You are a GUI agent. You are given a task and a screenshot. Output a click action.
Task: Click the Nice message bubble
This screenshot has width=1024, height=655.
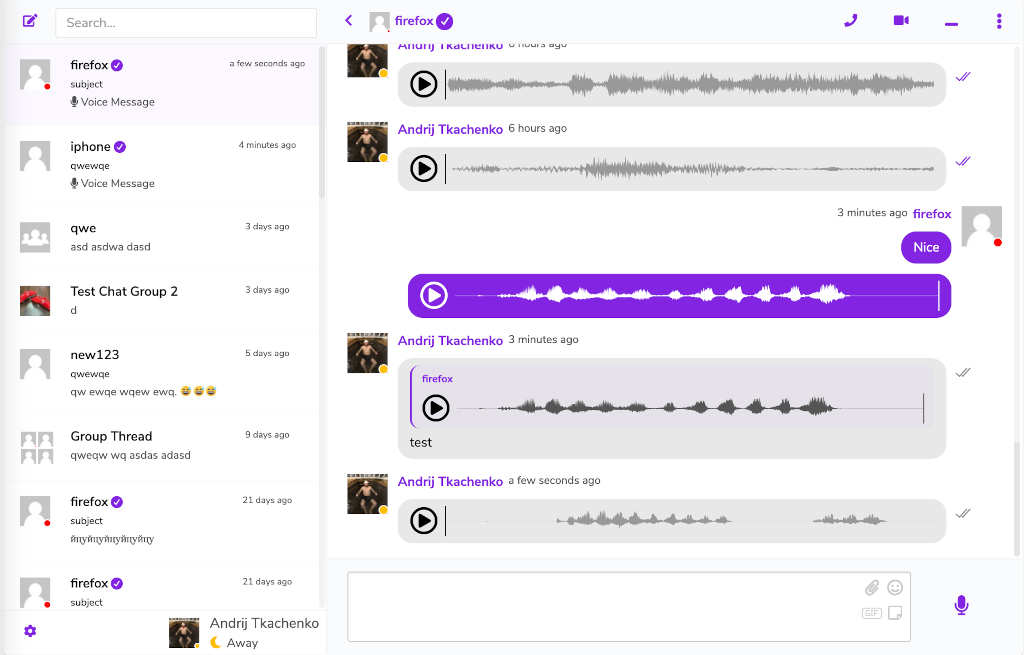click(926, 248)
